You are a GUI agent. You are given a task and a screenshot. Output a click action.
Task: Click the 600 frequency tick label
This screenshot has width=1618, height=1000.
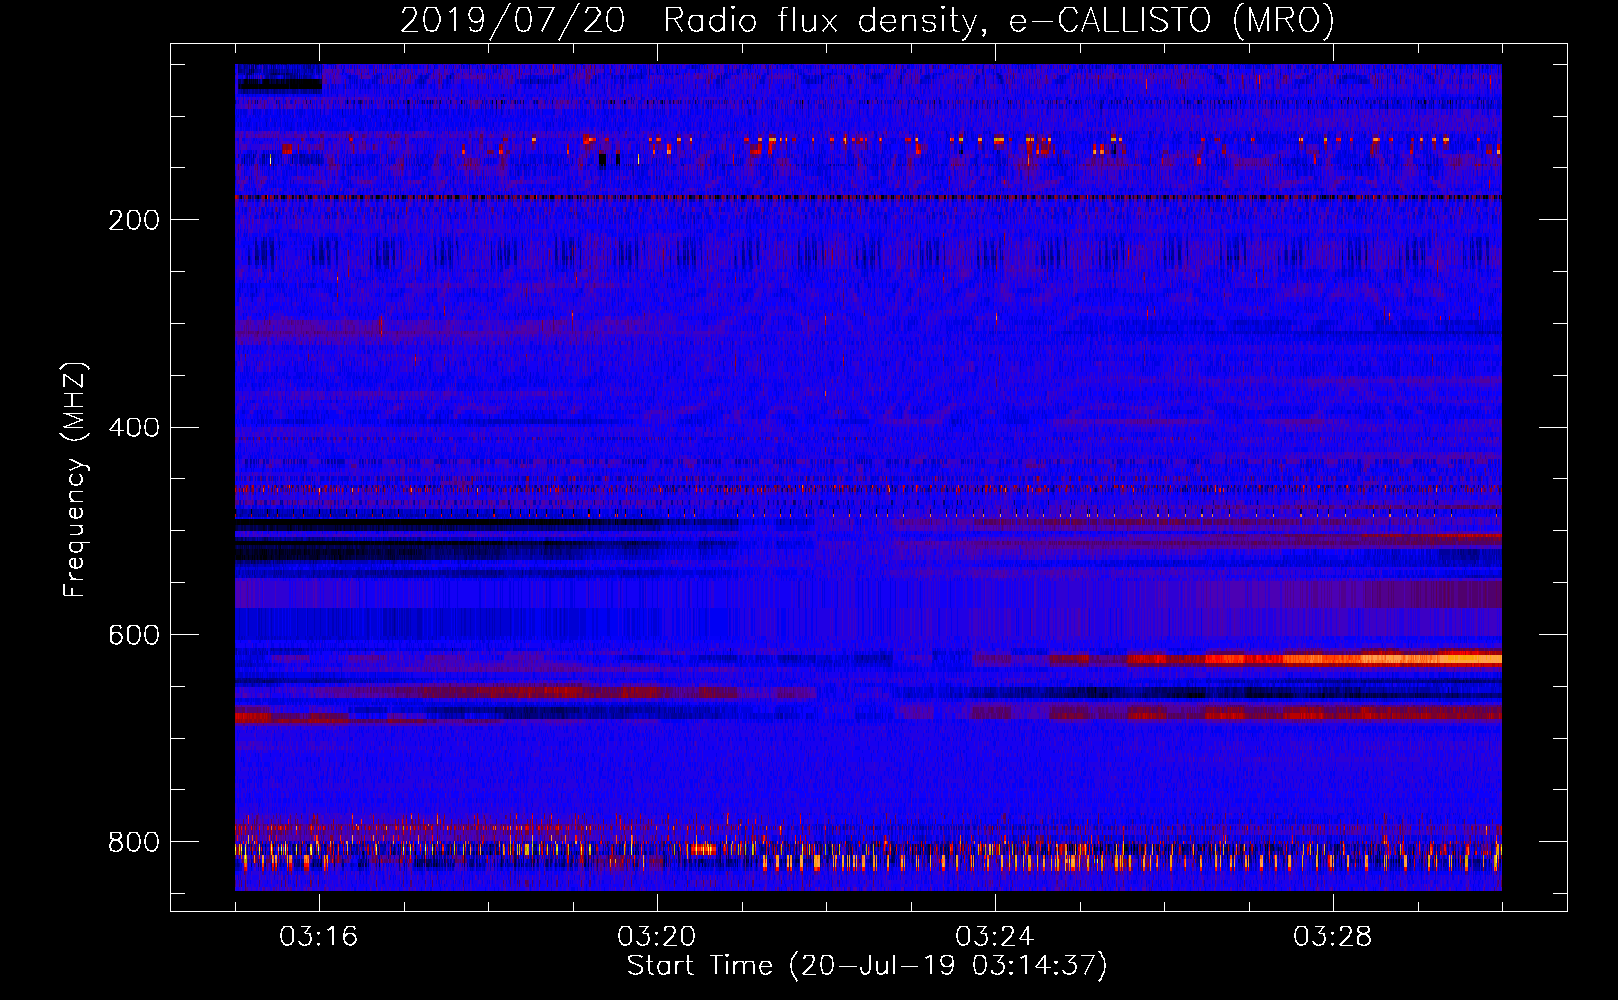tap(134, 636)
